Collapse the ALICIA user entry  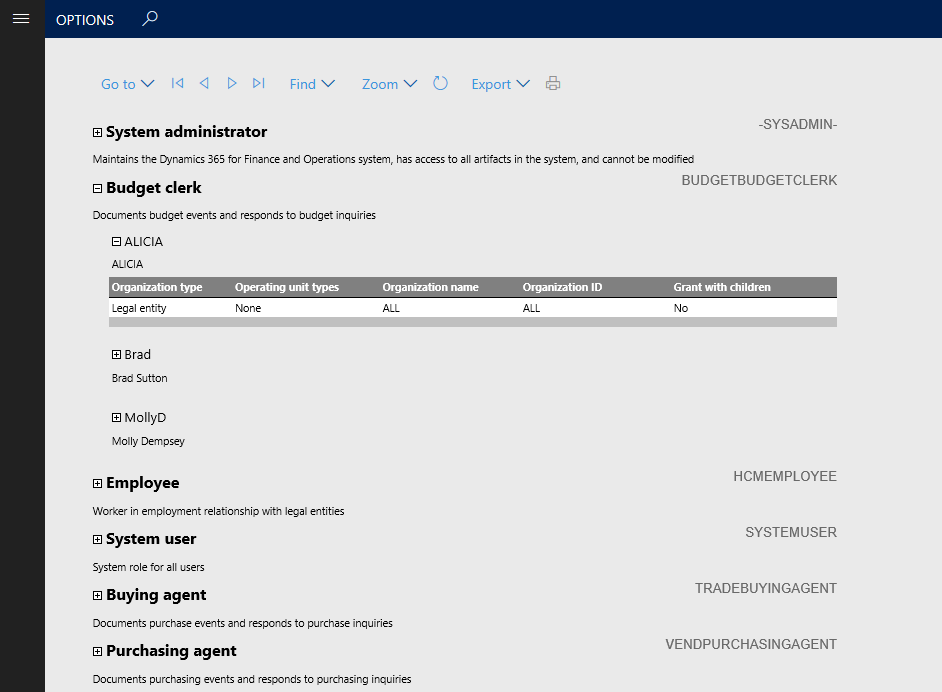click(116, 241)
